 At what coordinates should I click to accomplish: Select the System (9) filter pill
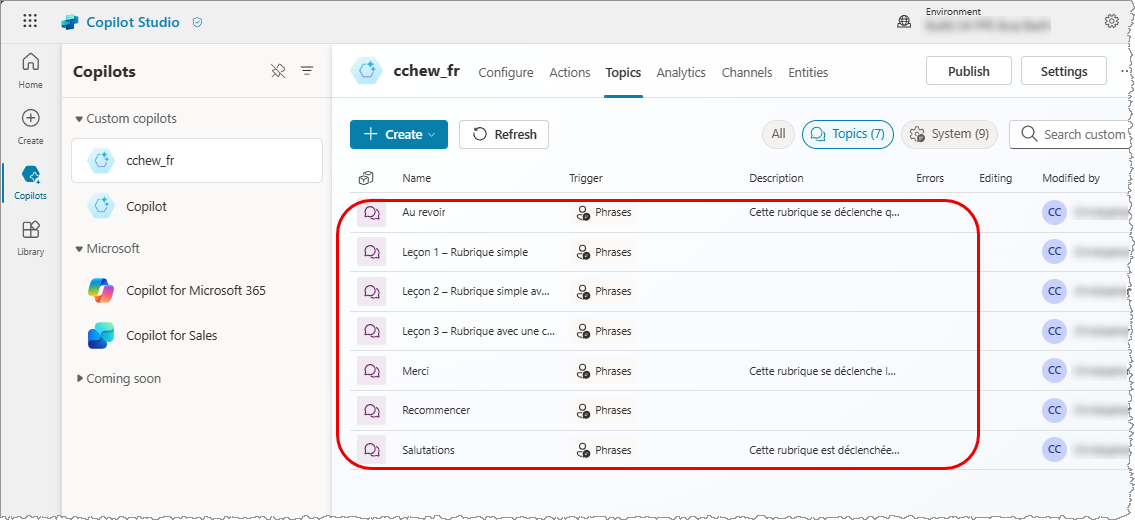coord(950,134)
